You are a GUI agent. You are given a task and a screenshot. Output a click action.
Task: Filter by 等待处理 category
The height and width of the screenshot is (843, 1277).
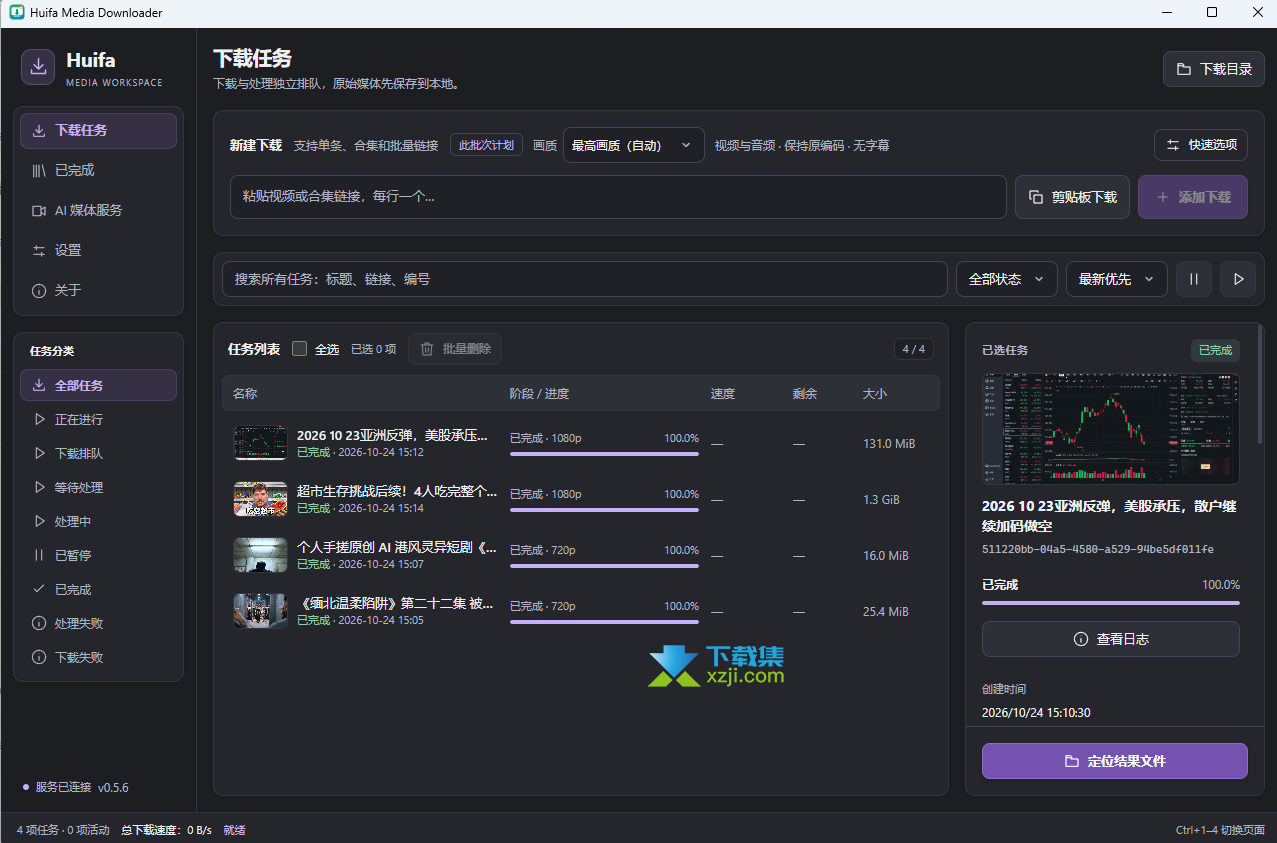[x=98, y=488]
